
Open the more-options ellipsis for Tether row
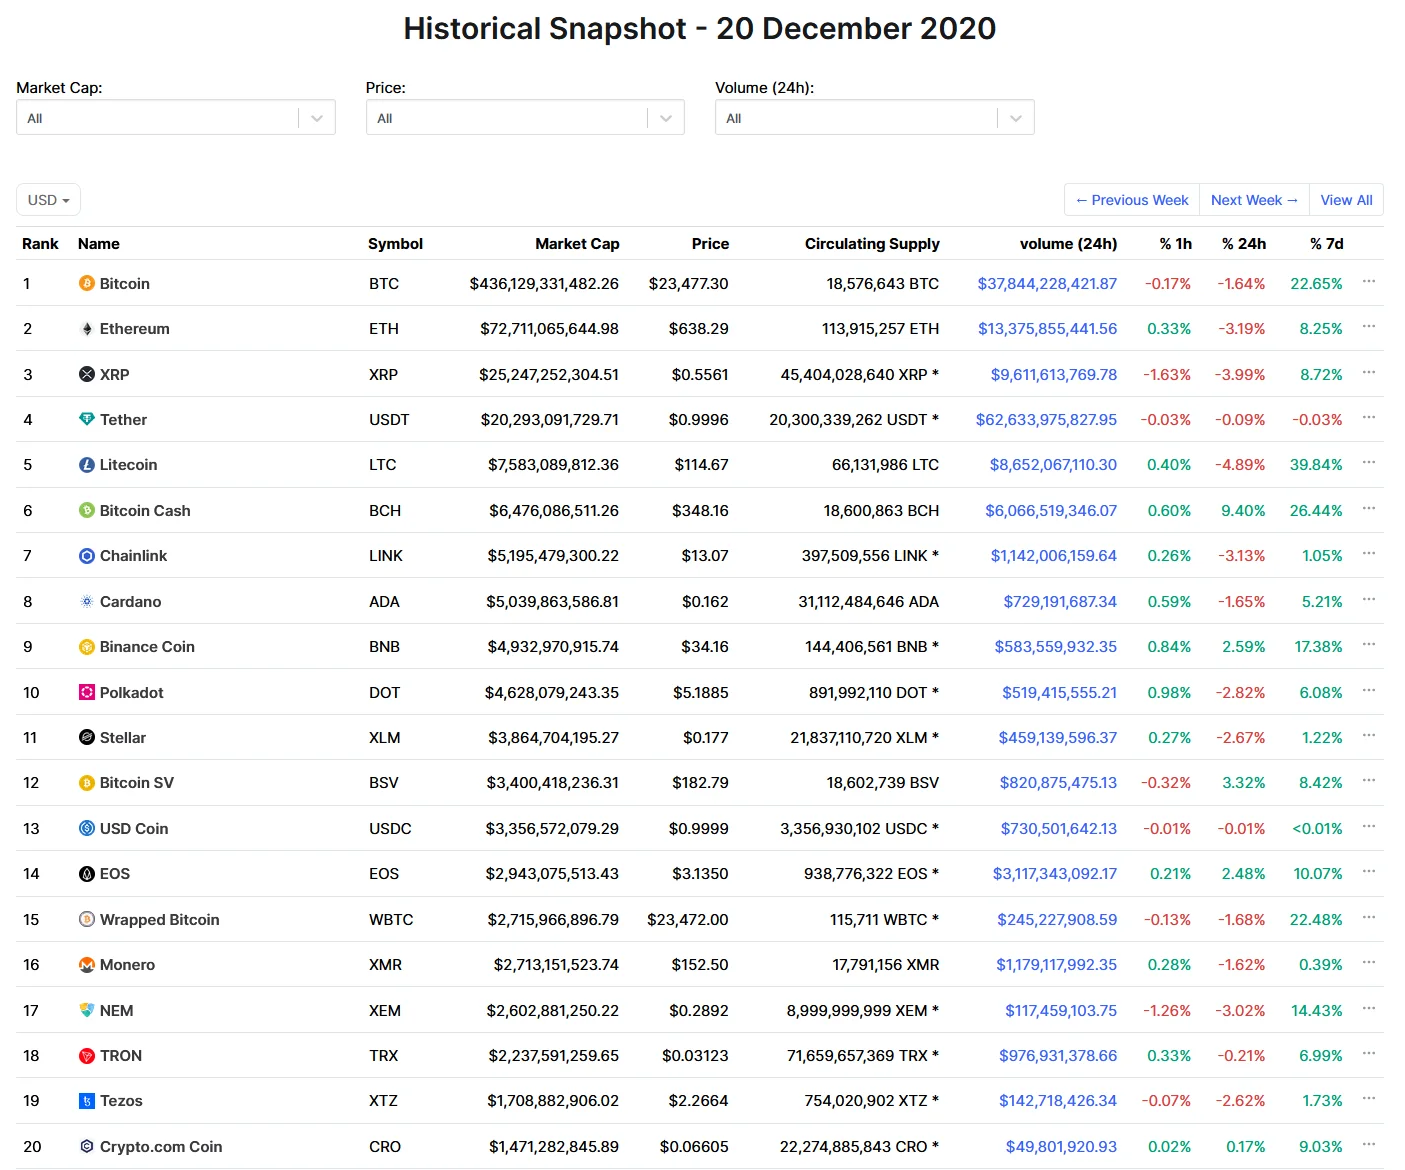tap(1369, 418)
